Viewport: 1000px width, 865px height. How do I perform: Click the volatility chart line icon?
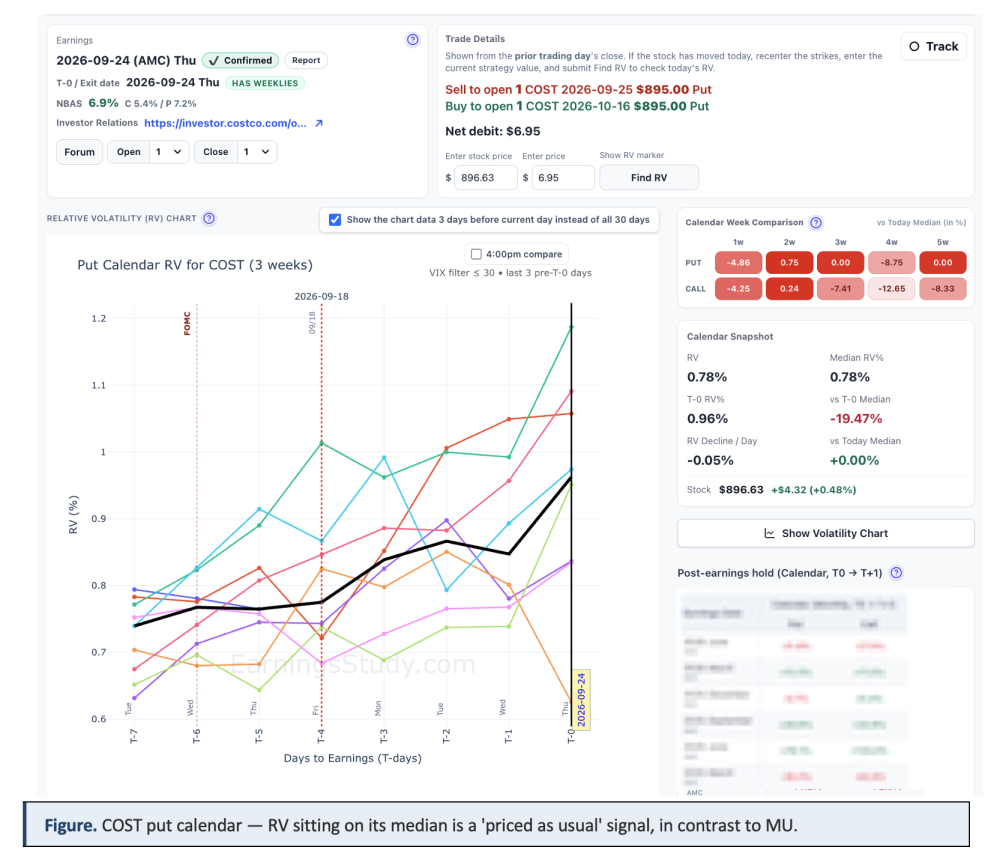(x=770, y=533)
